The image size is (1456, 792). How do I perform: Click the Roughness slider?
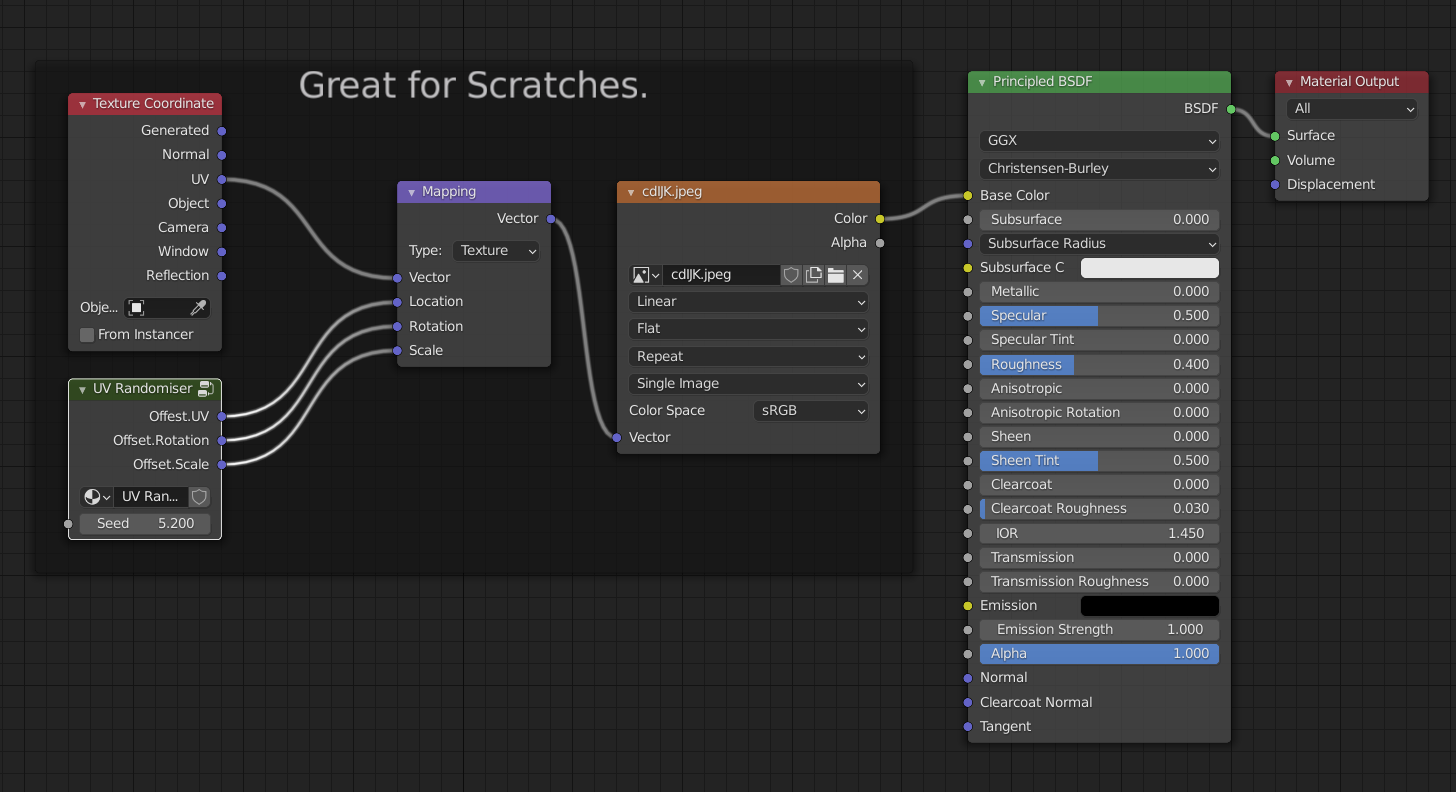click(x=1099, y=364)
